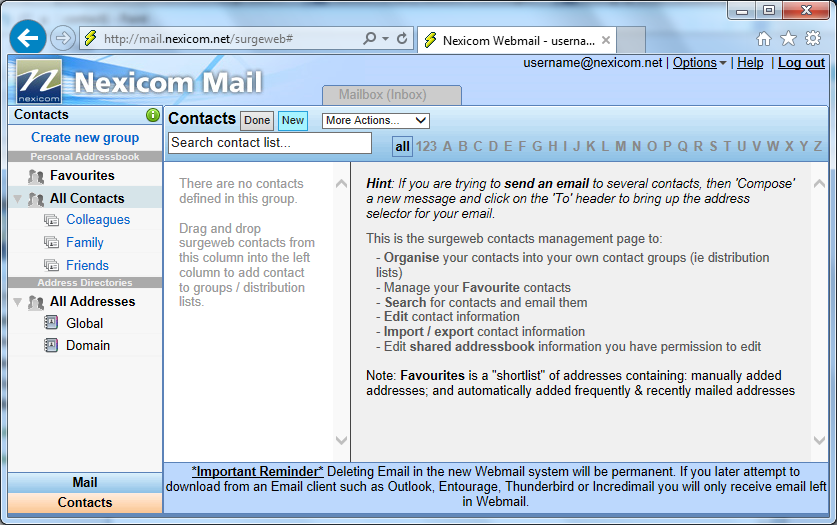Open the new blank browser tab
This screenshot has width=837, height=525.
tap(631, 40)
